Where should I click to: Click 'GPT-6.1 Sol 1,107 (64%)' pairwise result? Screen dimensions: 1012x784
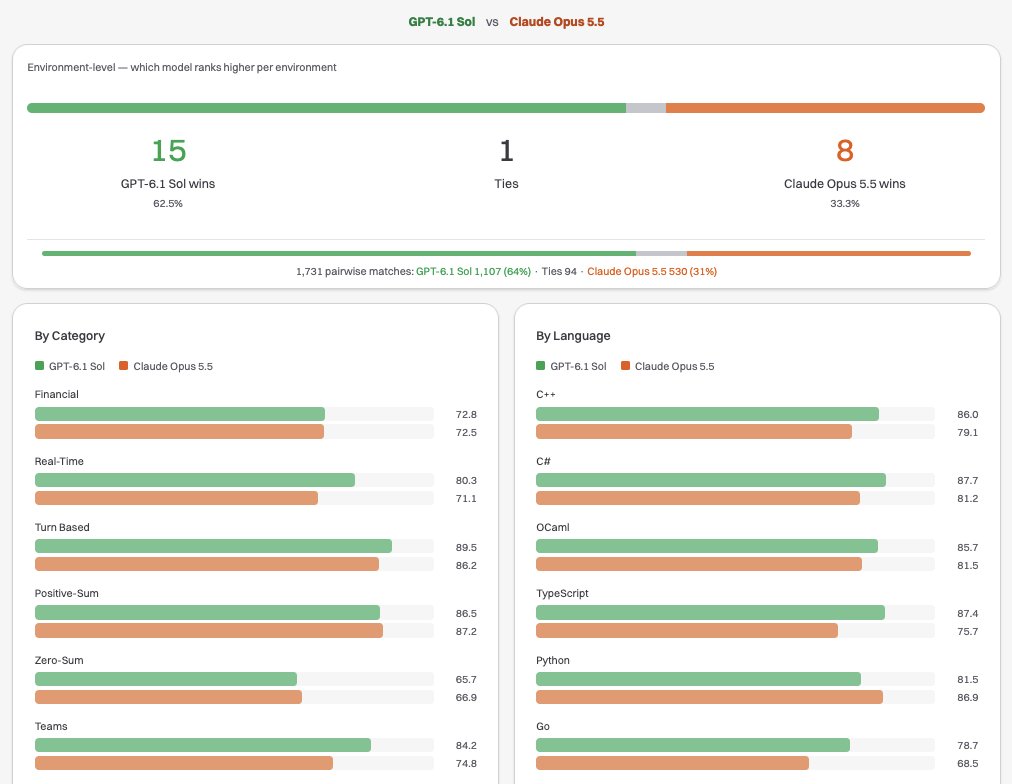(473, 272)
